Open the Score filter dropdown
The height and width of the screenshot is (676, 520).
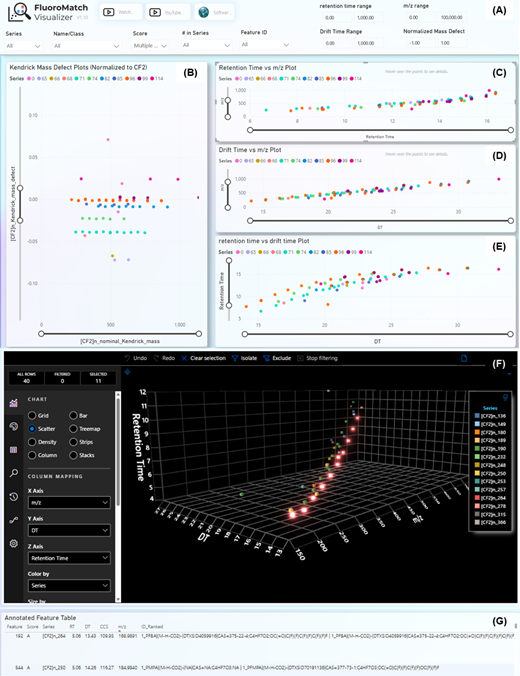pyautogui.click(x=150, y=45)
